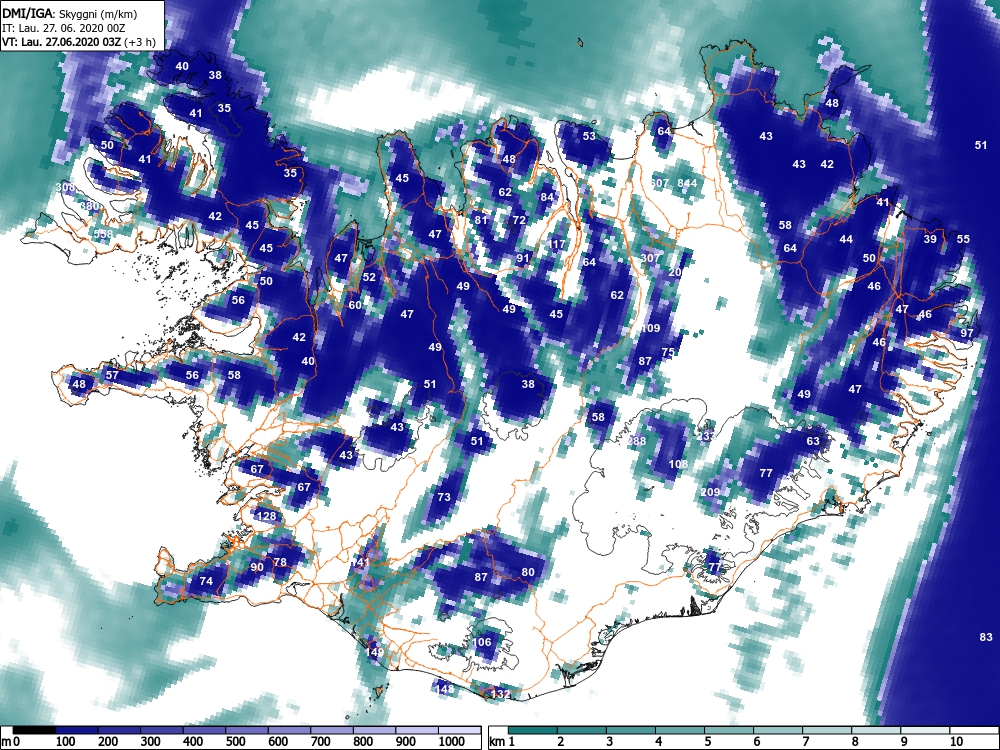Click the visibility value '117' on the map

[x=556, y=244]
